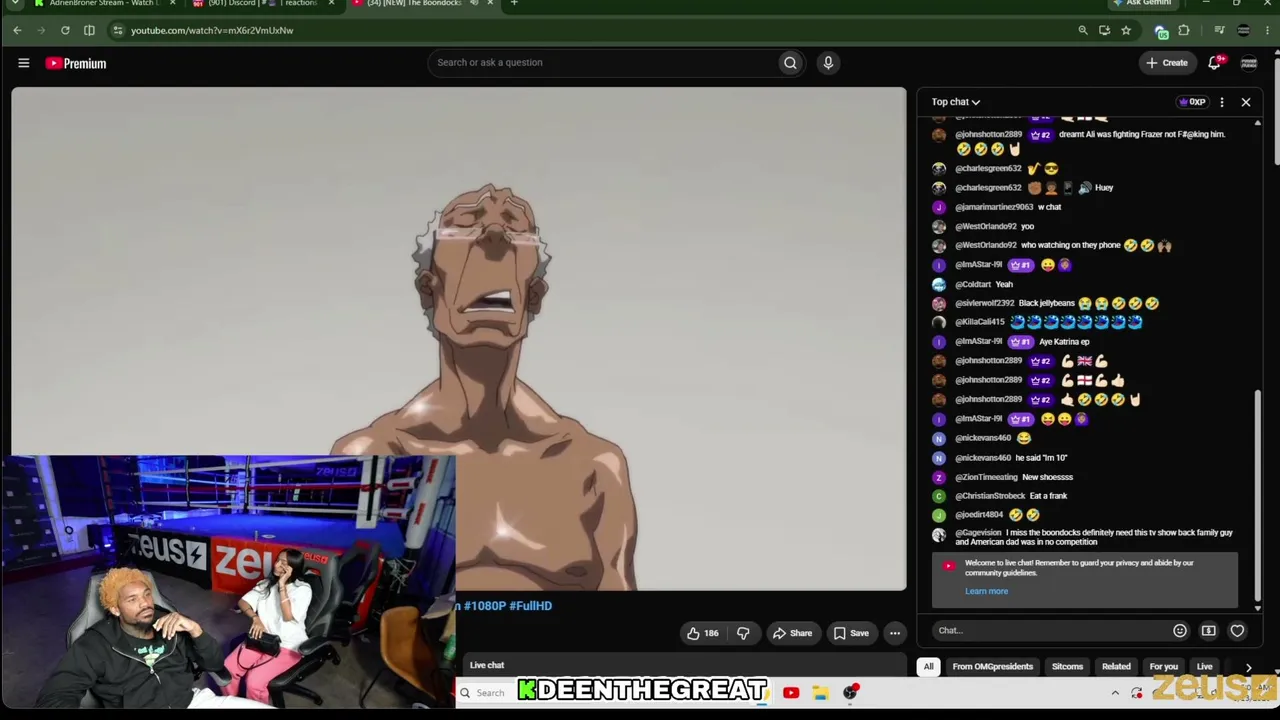Viewport: 1280px width, 720px height.
Task: Select the Live filter chip
Action: 1205,667
